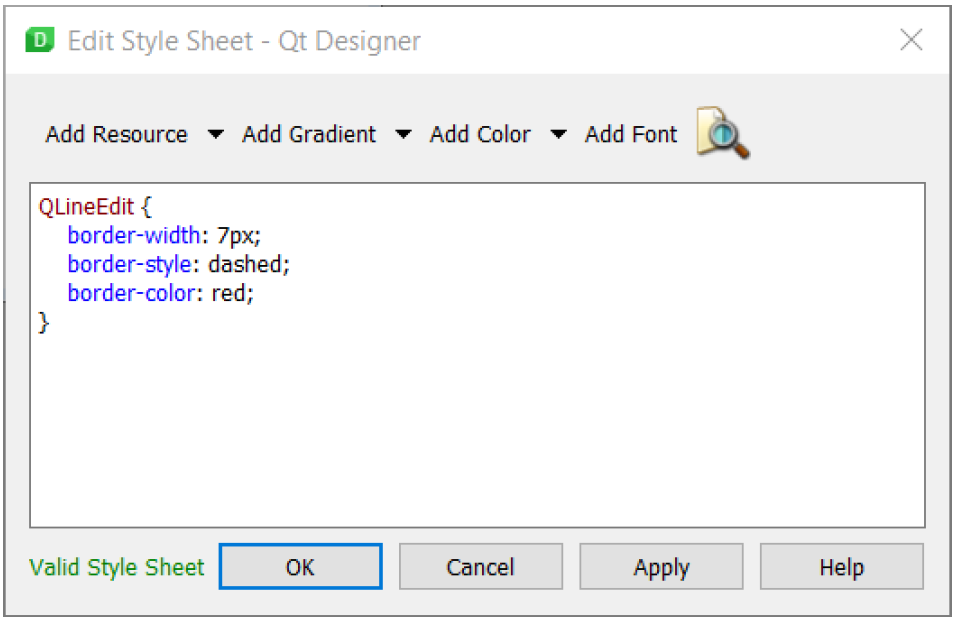Click the Qt Designer app icon in title bar
The width and height of the screenshot is (960, 622).
(x=40, y=40)
